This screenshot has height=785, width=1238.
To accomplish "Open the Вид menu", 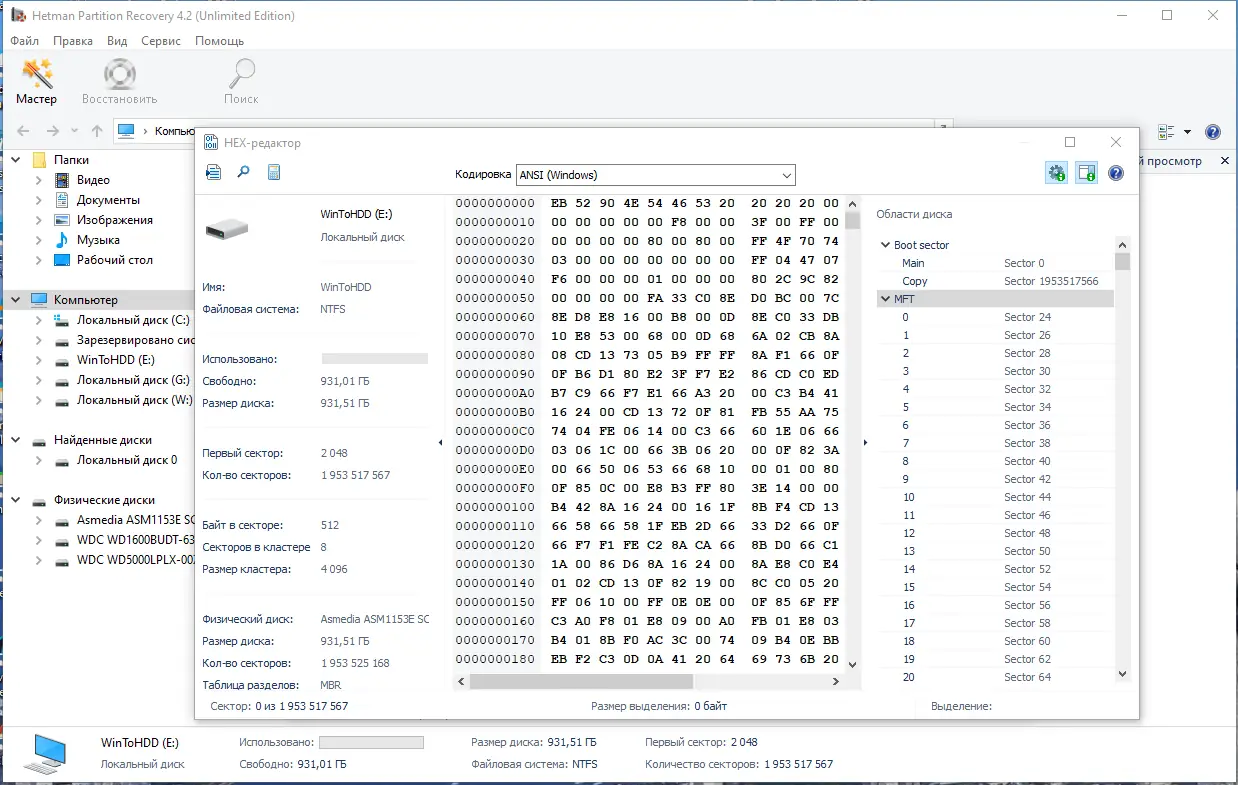I will (x=117, y=41).
